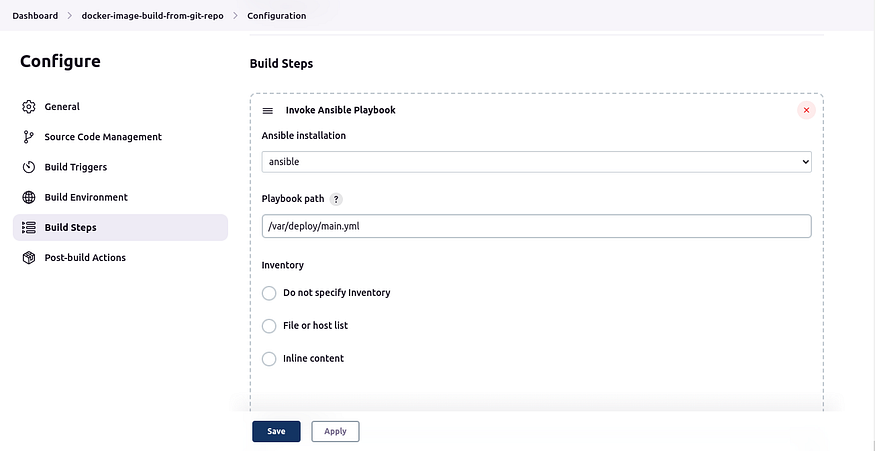Click the drag handle beside Invoke Ansible Playbook
875x451 pixels.
(268, 110)
